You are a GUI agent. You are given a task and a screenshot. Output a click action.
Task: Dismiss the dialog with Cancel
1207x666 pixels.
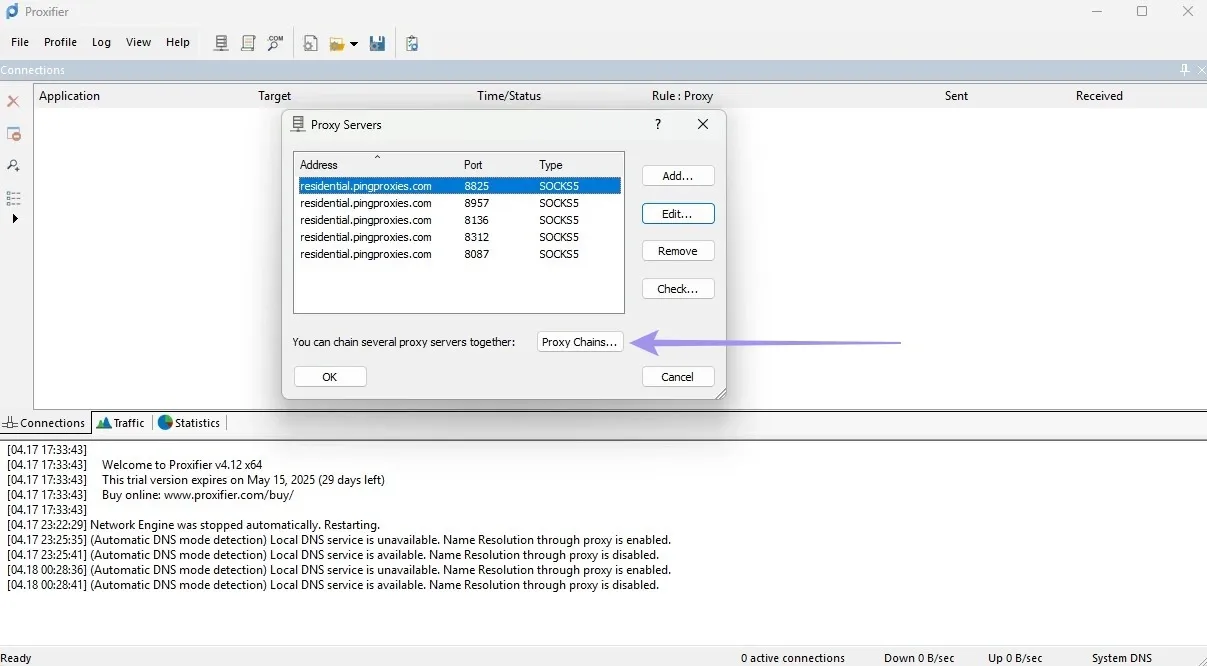tap(678, 377)
